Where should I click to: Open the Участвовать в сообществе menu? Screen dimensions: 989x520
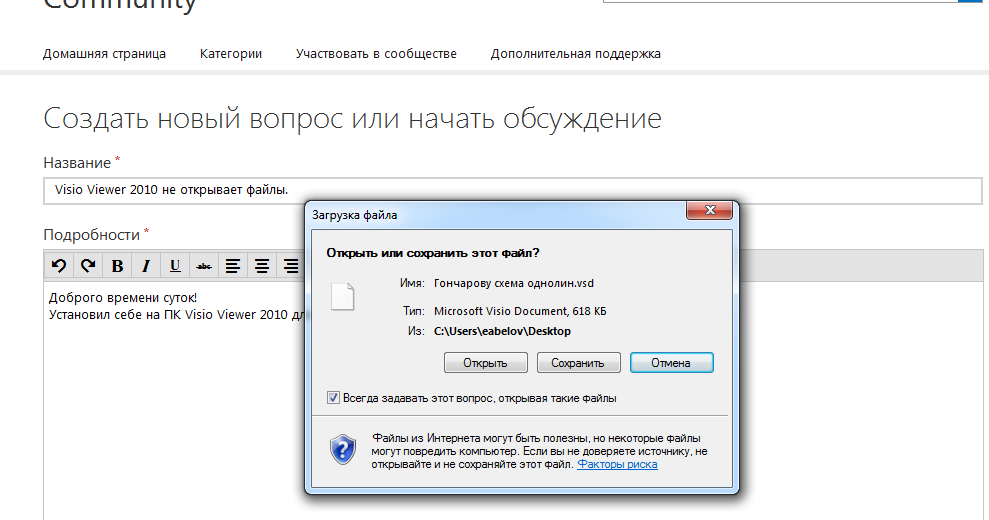[376, 54]
